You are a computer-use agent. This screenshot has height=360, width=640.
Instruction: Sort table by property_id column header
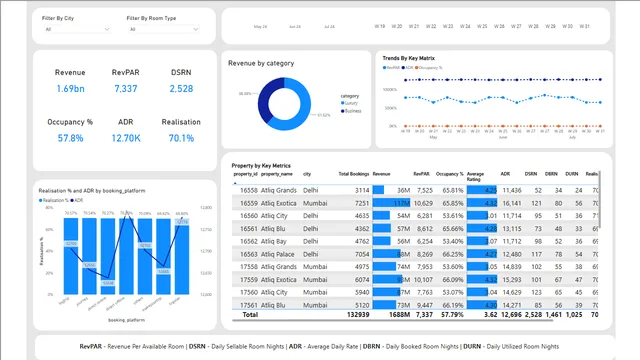coord(245,174)
